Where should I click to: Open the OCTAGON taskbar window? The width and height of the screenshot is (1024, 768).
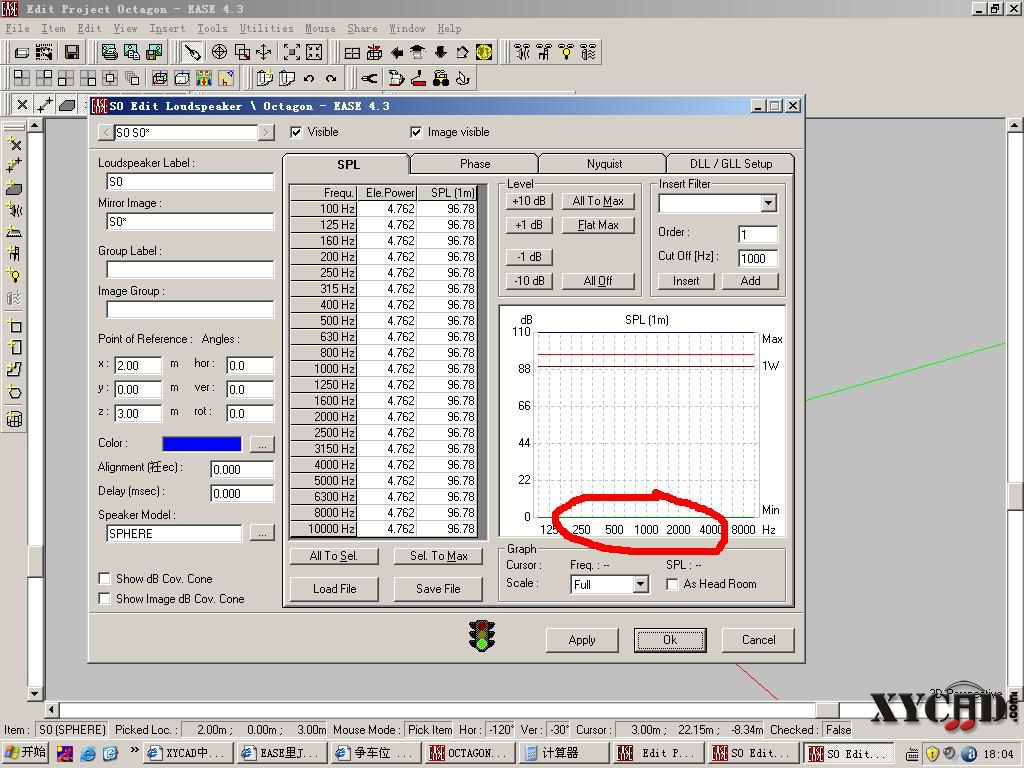tap(470, 753)
